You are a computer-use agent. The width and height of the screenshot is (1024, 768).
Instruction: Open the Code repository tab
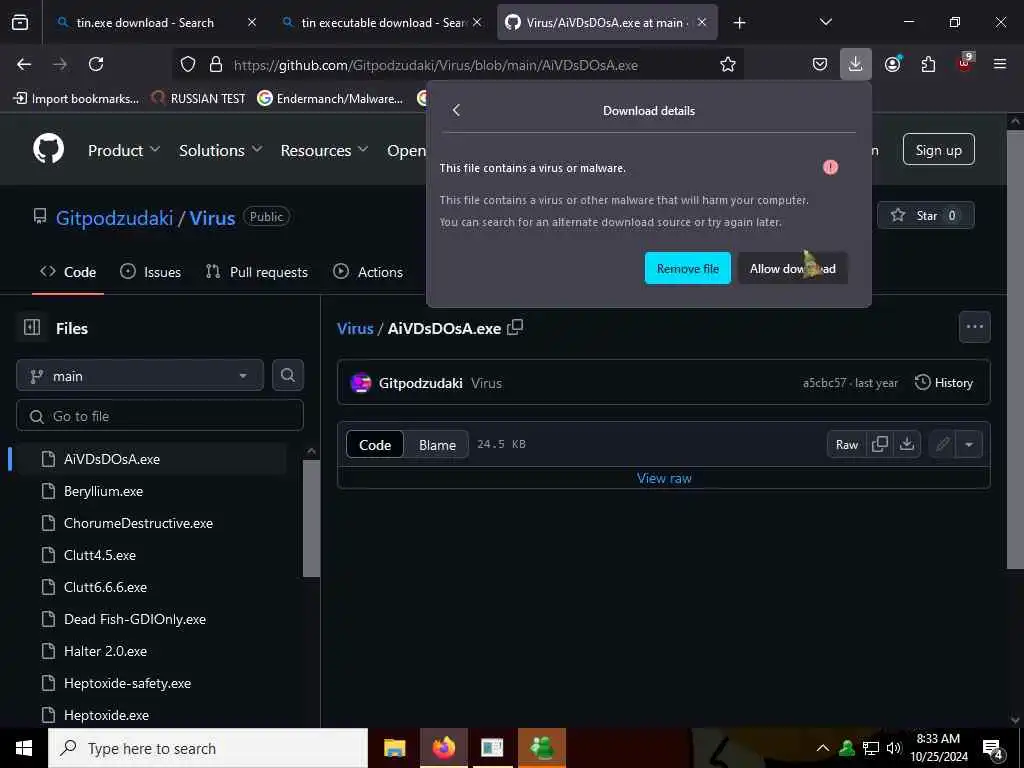(68, 272)
